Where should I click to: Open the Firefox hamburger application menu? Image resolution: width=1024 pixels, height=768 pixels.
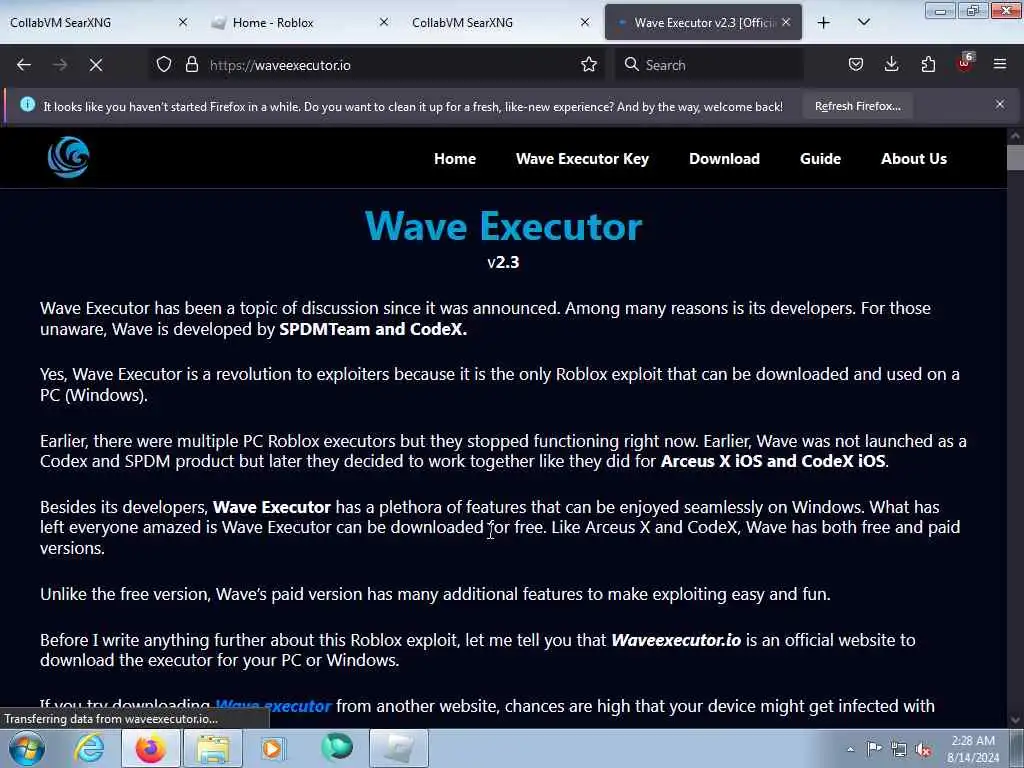1000,65
